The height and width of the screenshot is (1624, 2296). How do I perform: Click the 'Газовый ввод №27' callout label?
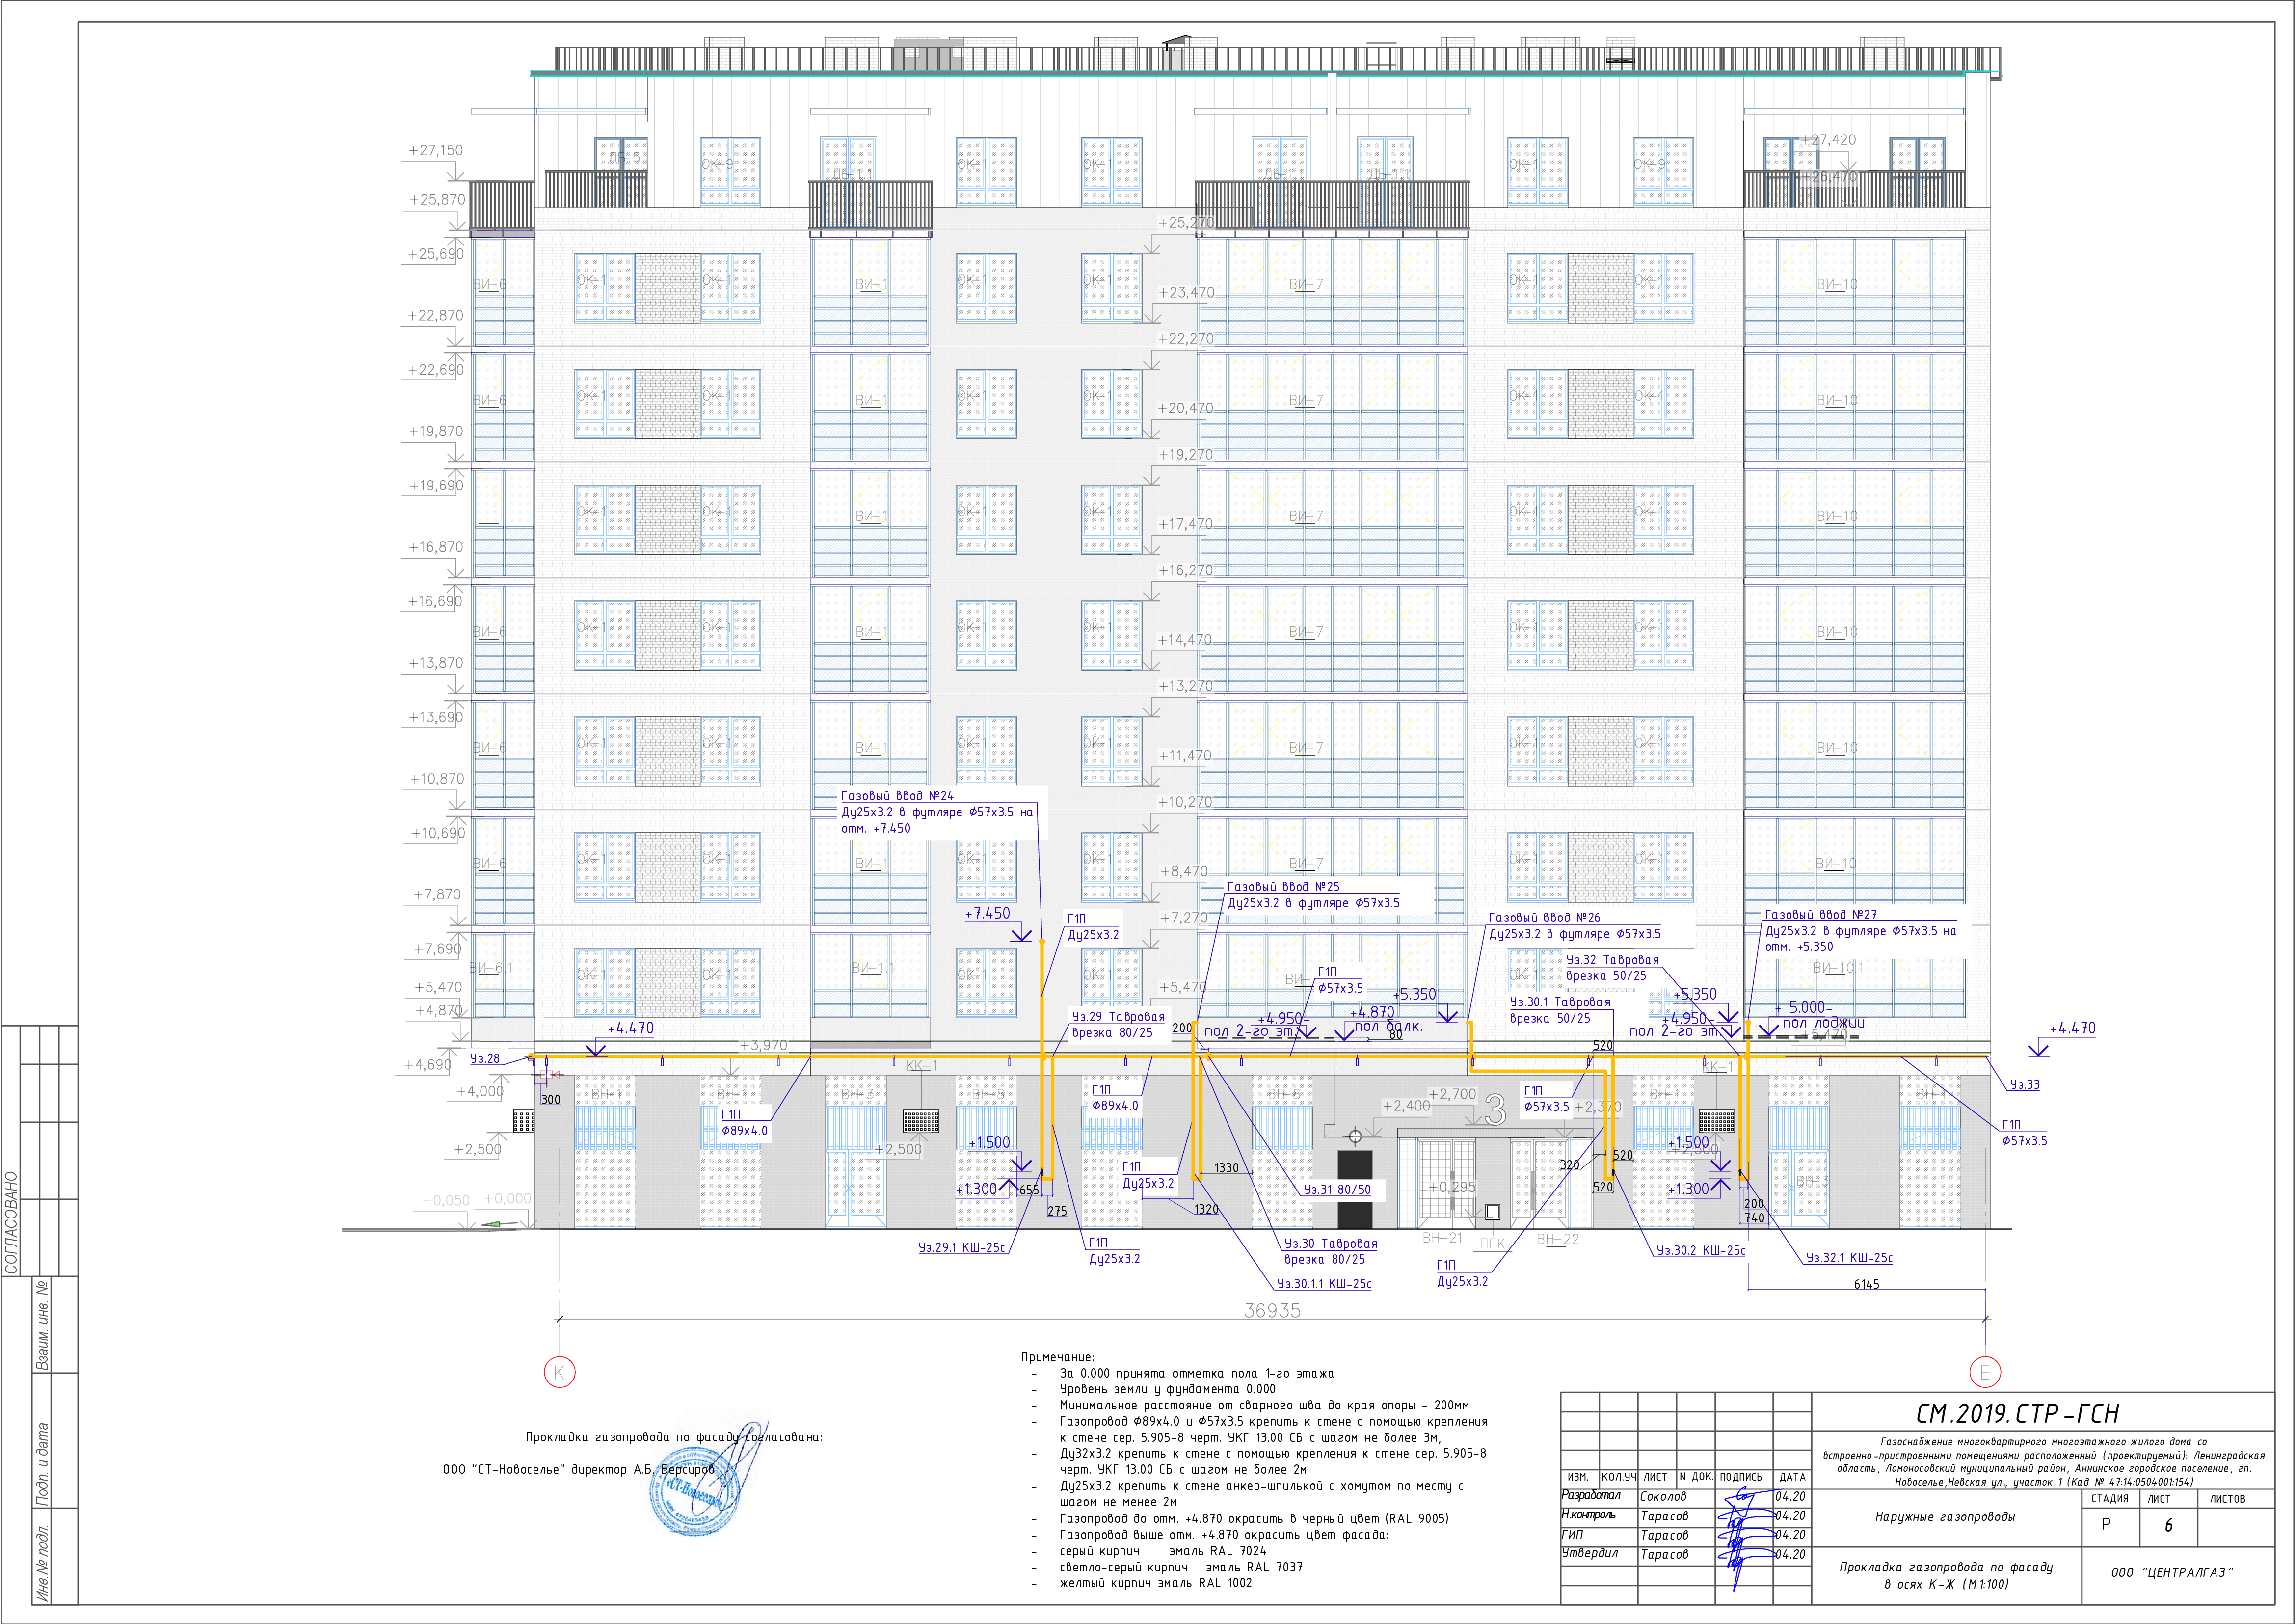click(1821, 915)
